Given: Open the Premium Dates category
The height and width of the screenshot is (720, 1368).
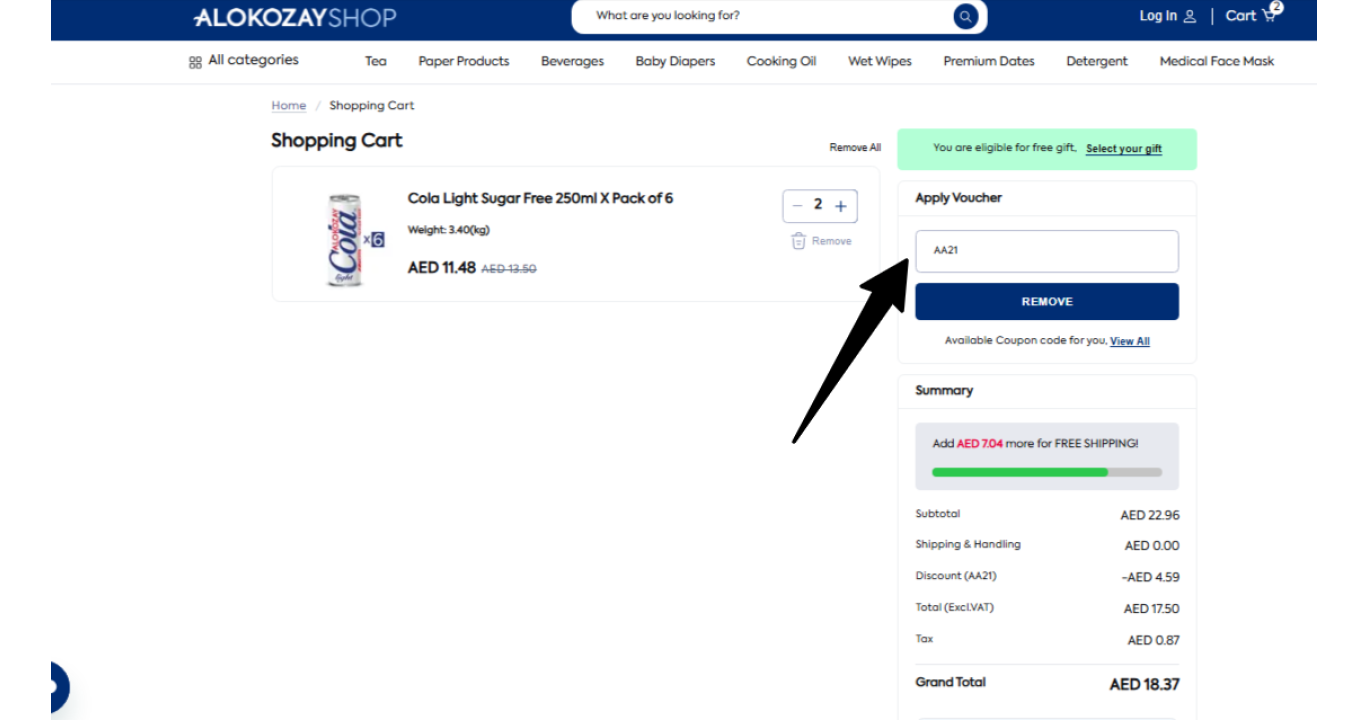Looking at the screenshot, I should 989,61.
